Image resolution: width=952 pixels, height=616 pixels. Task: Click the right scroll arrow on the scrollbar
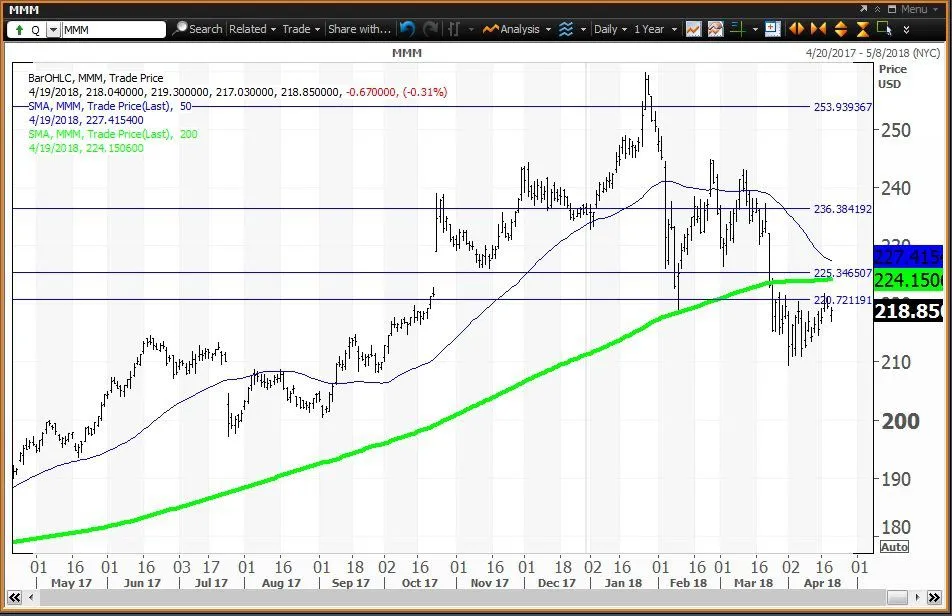(x=917, y=598)
